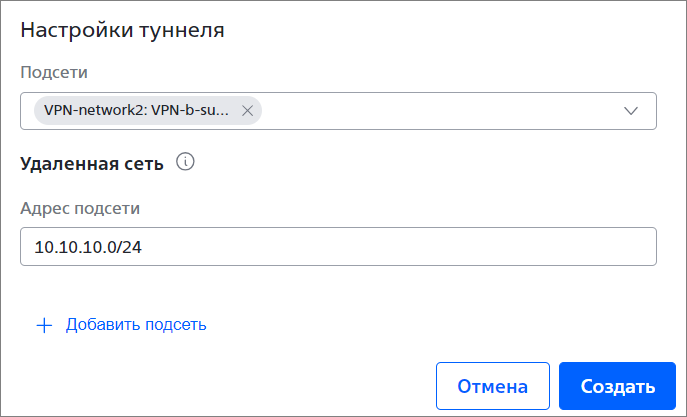
Task: Place cursor on the 10.10.10.0/24 value text
Action: click(88, 247)
